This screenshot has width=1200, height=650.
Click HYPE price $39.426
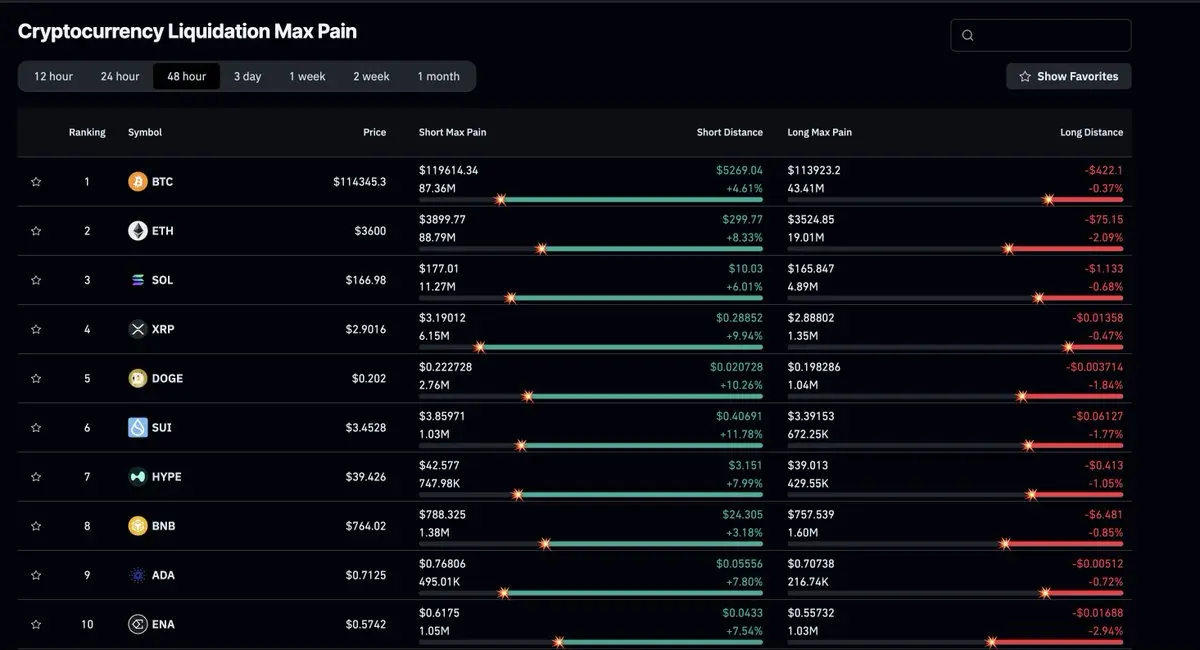click(x=366, y=477)
